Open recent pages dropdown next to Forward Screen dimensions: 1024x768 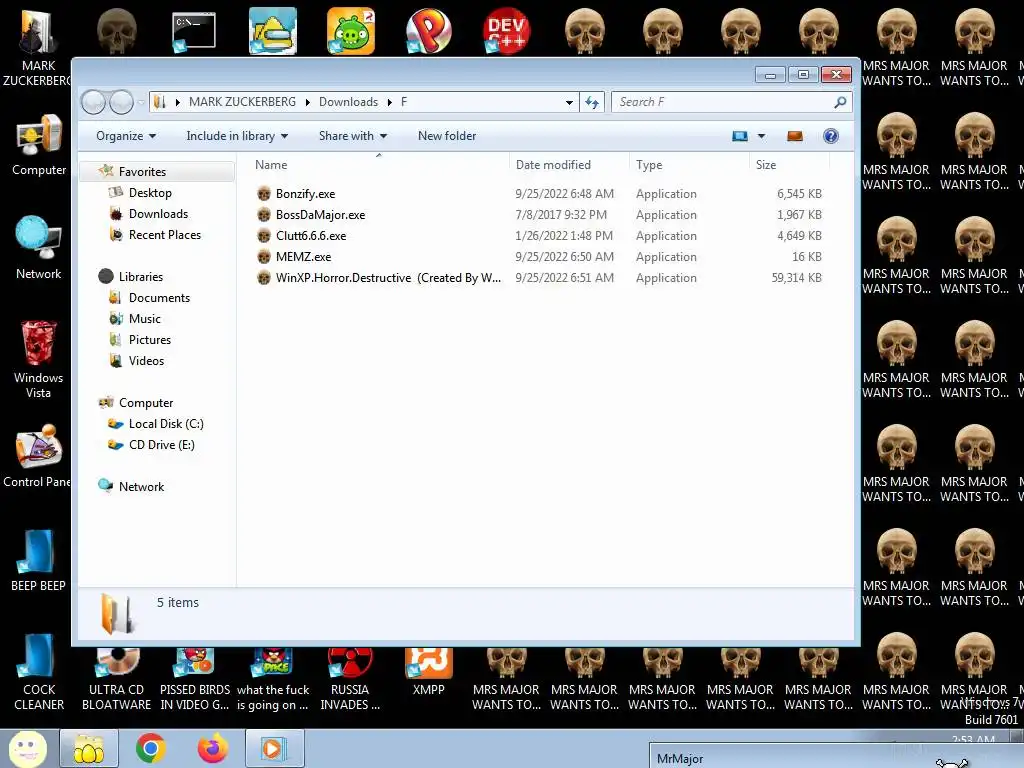coord(140,102)
